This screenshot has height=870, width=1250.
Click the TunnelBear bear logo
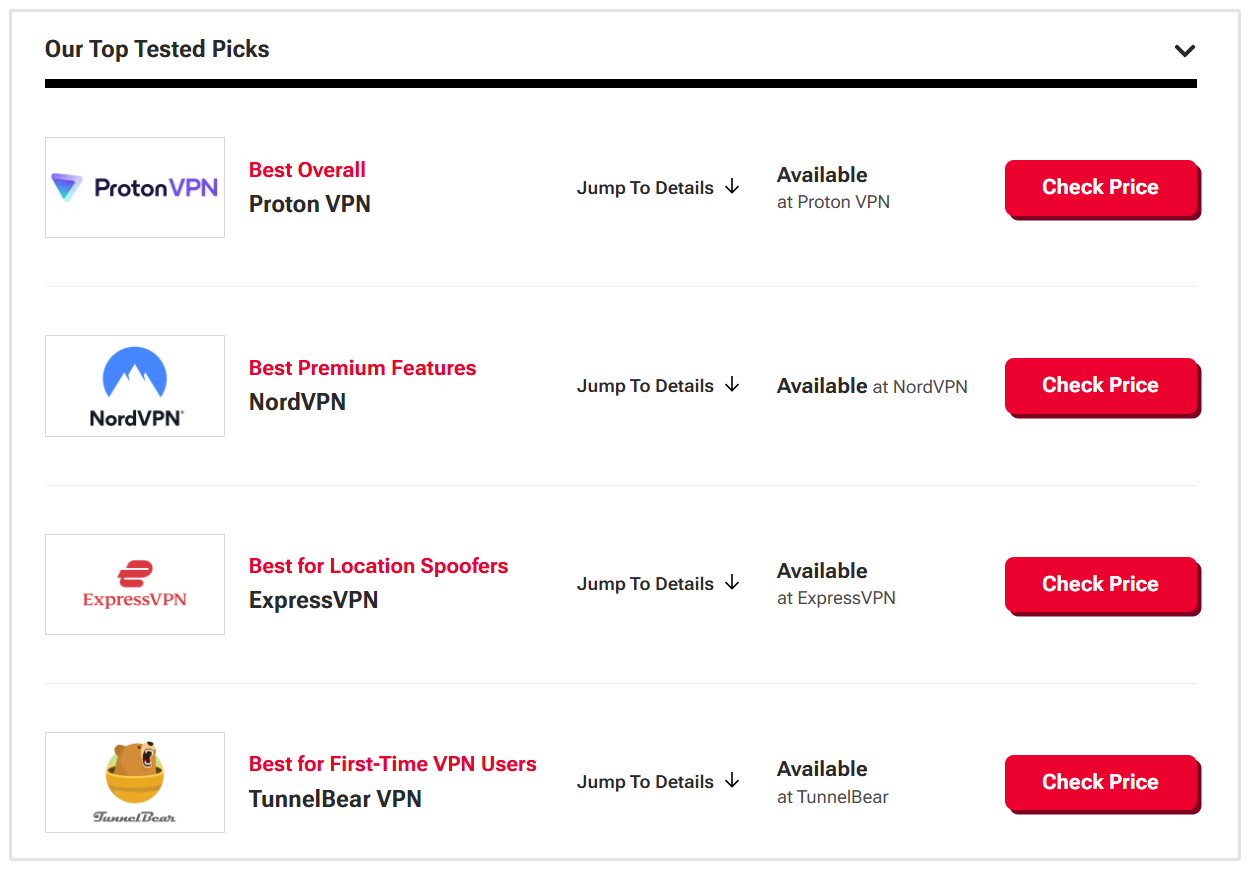tap(134, 782)
